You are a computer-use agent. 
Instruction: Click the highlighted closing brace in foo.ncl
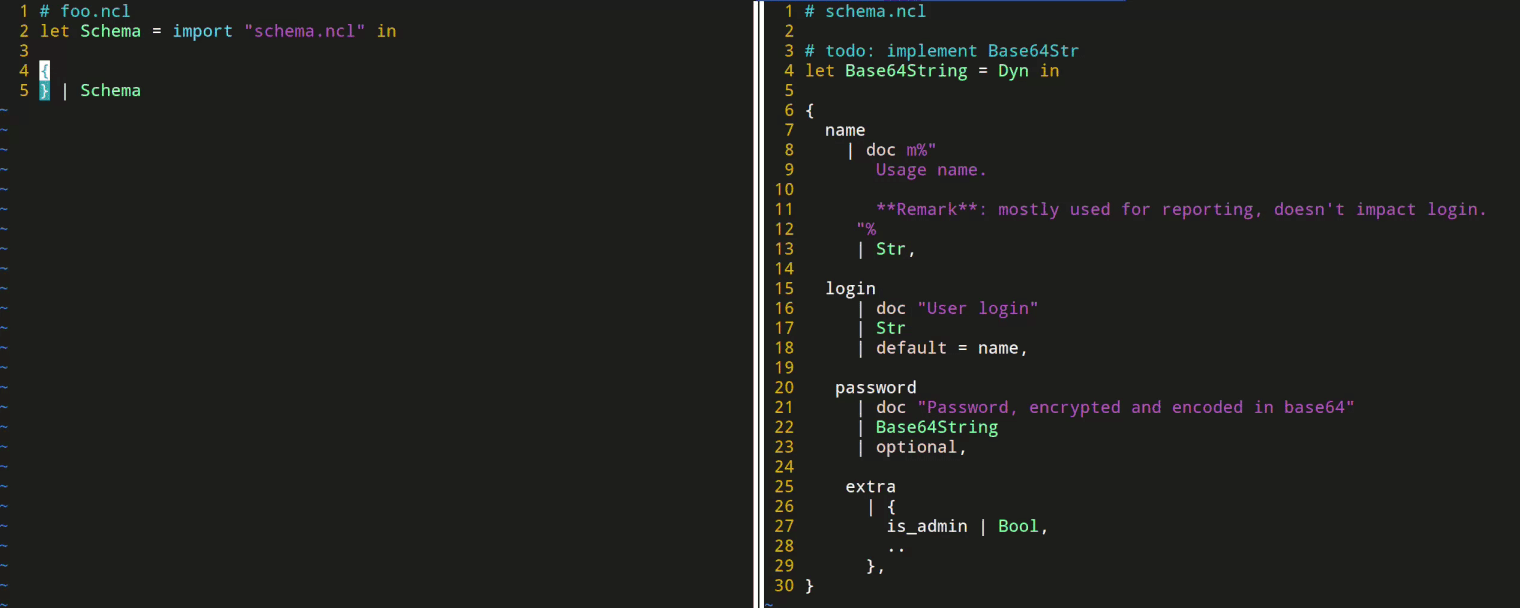(44, 91)
